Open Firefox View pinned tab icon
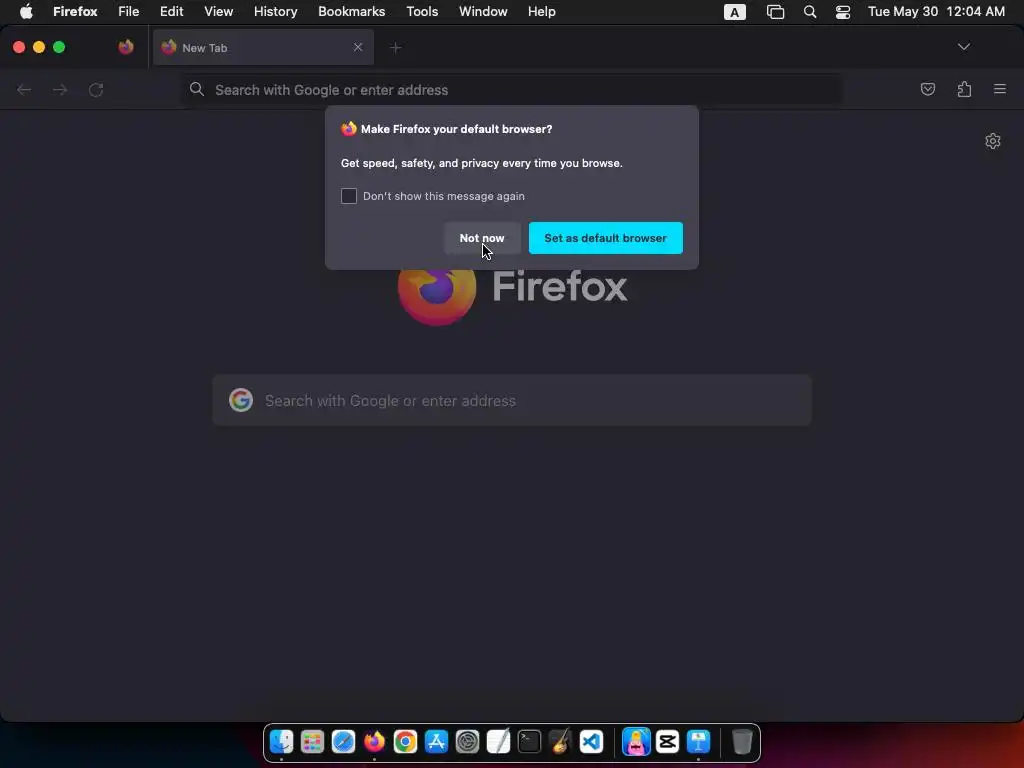Image resolution: width=1024 pixels, height=768 pixels. [x=126, y=47]
